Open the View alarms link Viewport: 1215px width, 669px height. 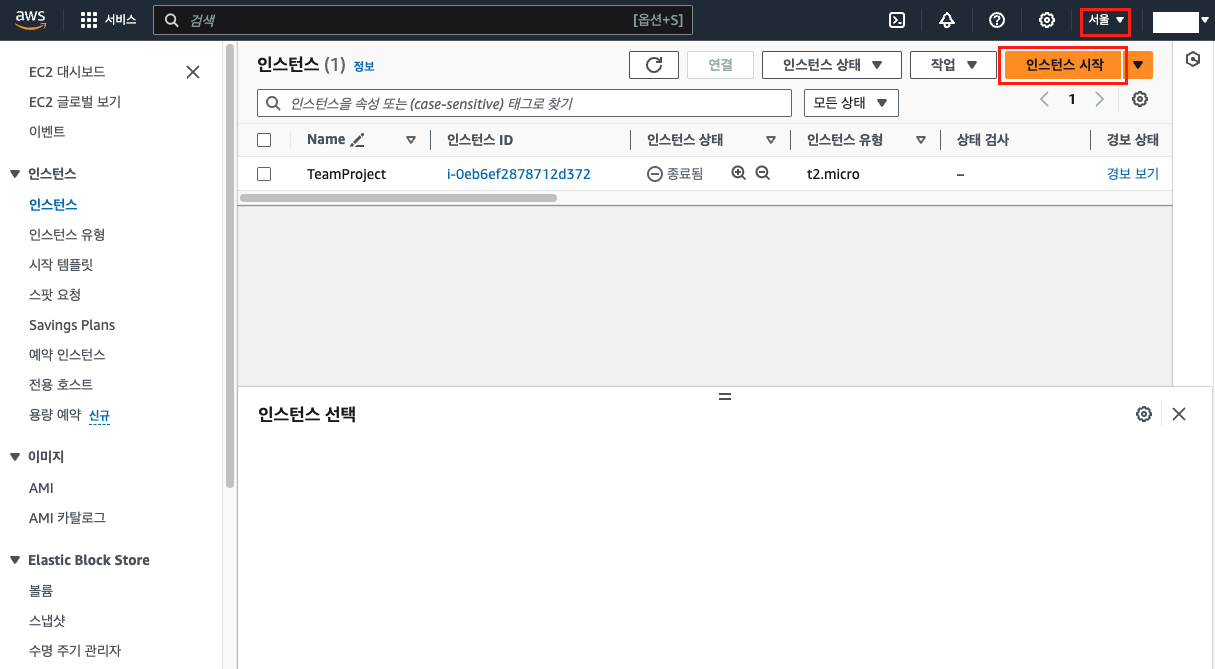1133,174
